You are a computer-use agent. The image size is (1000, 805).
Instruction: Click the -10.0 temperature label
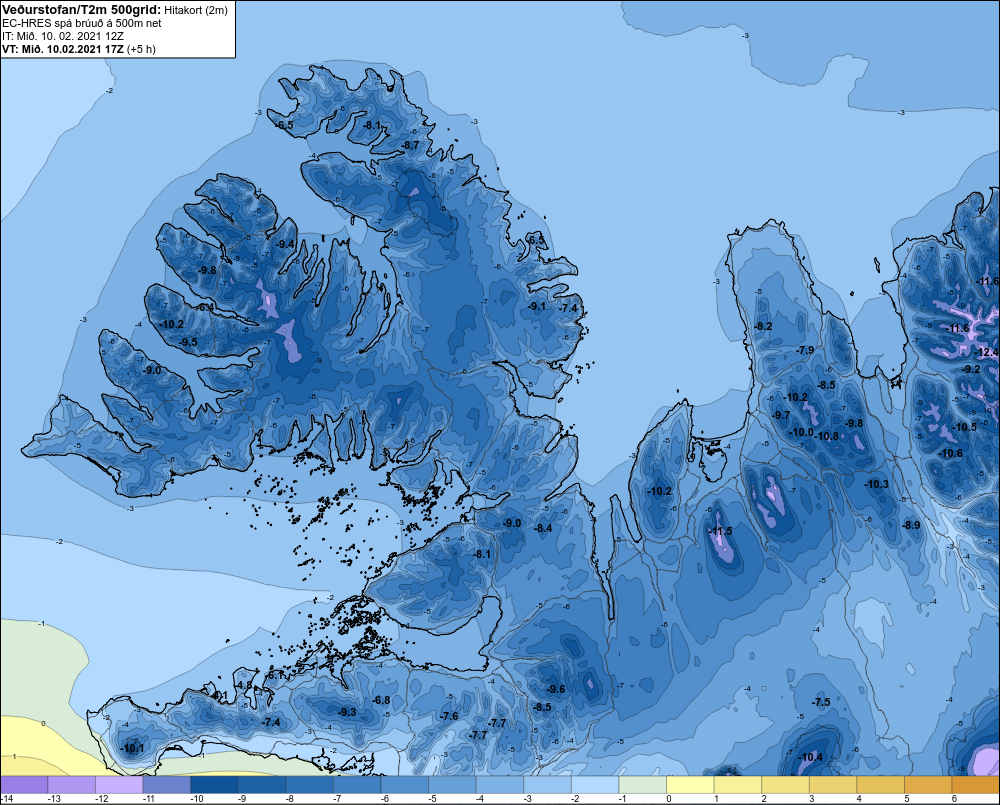click(802, 432)
